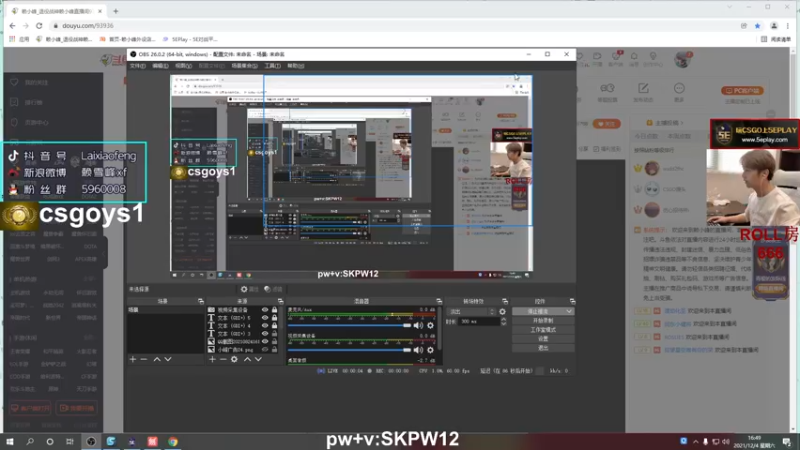
Task: Open source properties gear in Sources toolbar
Action: click(x=234, y=359)
